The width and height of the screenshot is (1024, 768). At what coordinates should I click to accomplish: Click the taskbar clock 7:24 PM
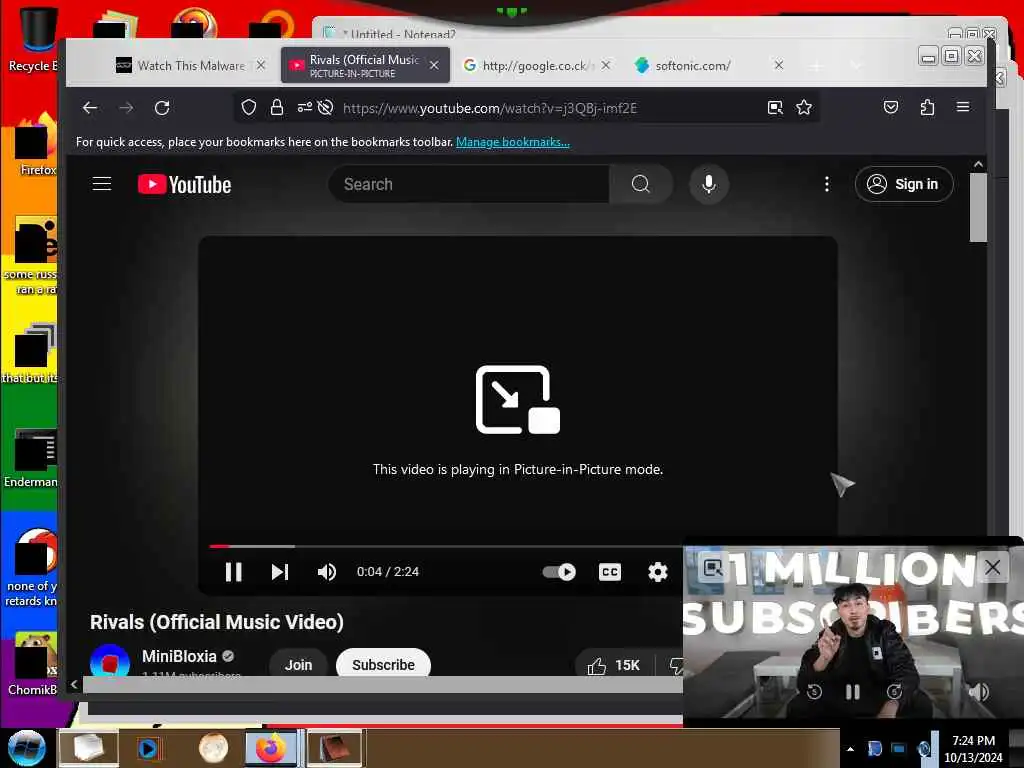click(x=973, y=741)
